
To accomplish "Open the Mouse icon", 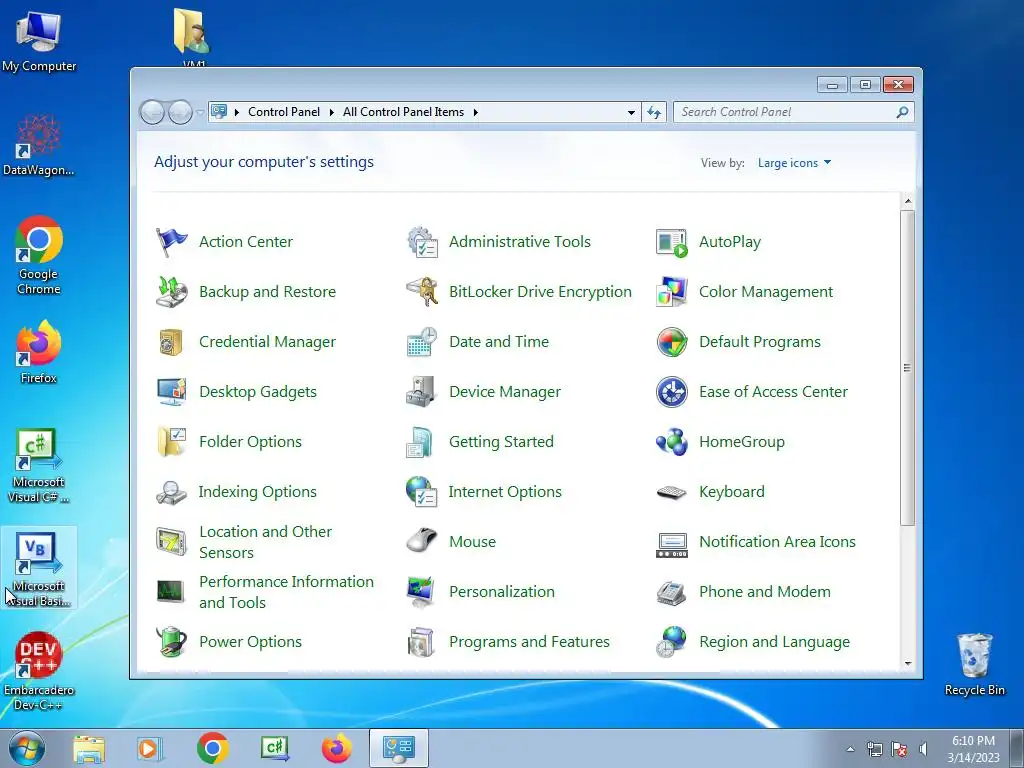I will coord(422,542).
